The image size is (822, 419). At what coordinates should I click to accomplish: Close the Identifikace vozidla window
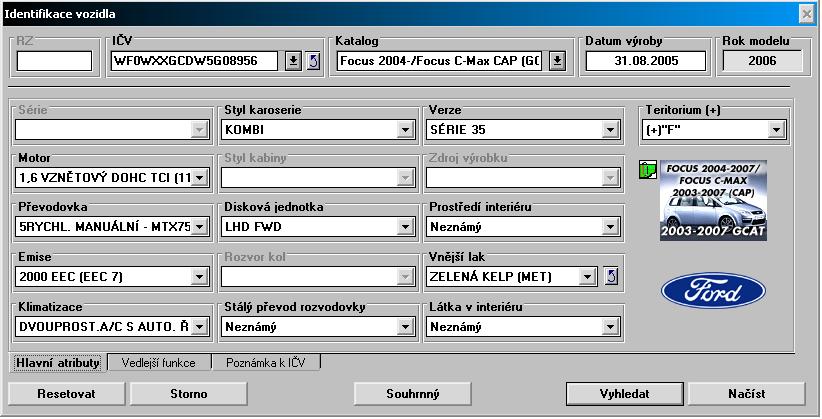tap(806, 14)
